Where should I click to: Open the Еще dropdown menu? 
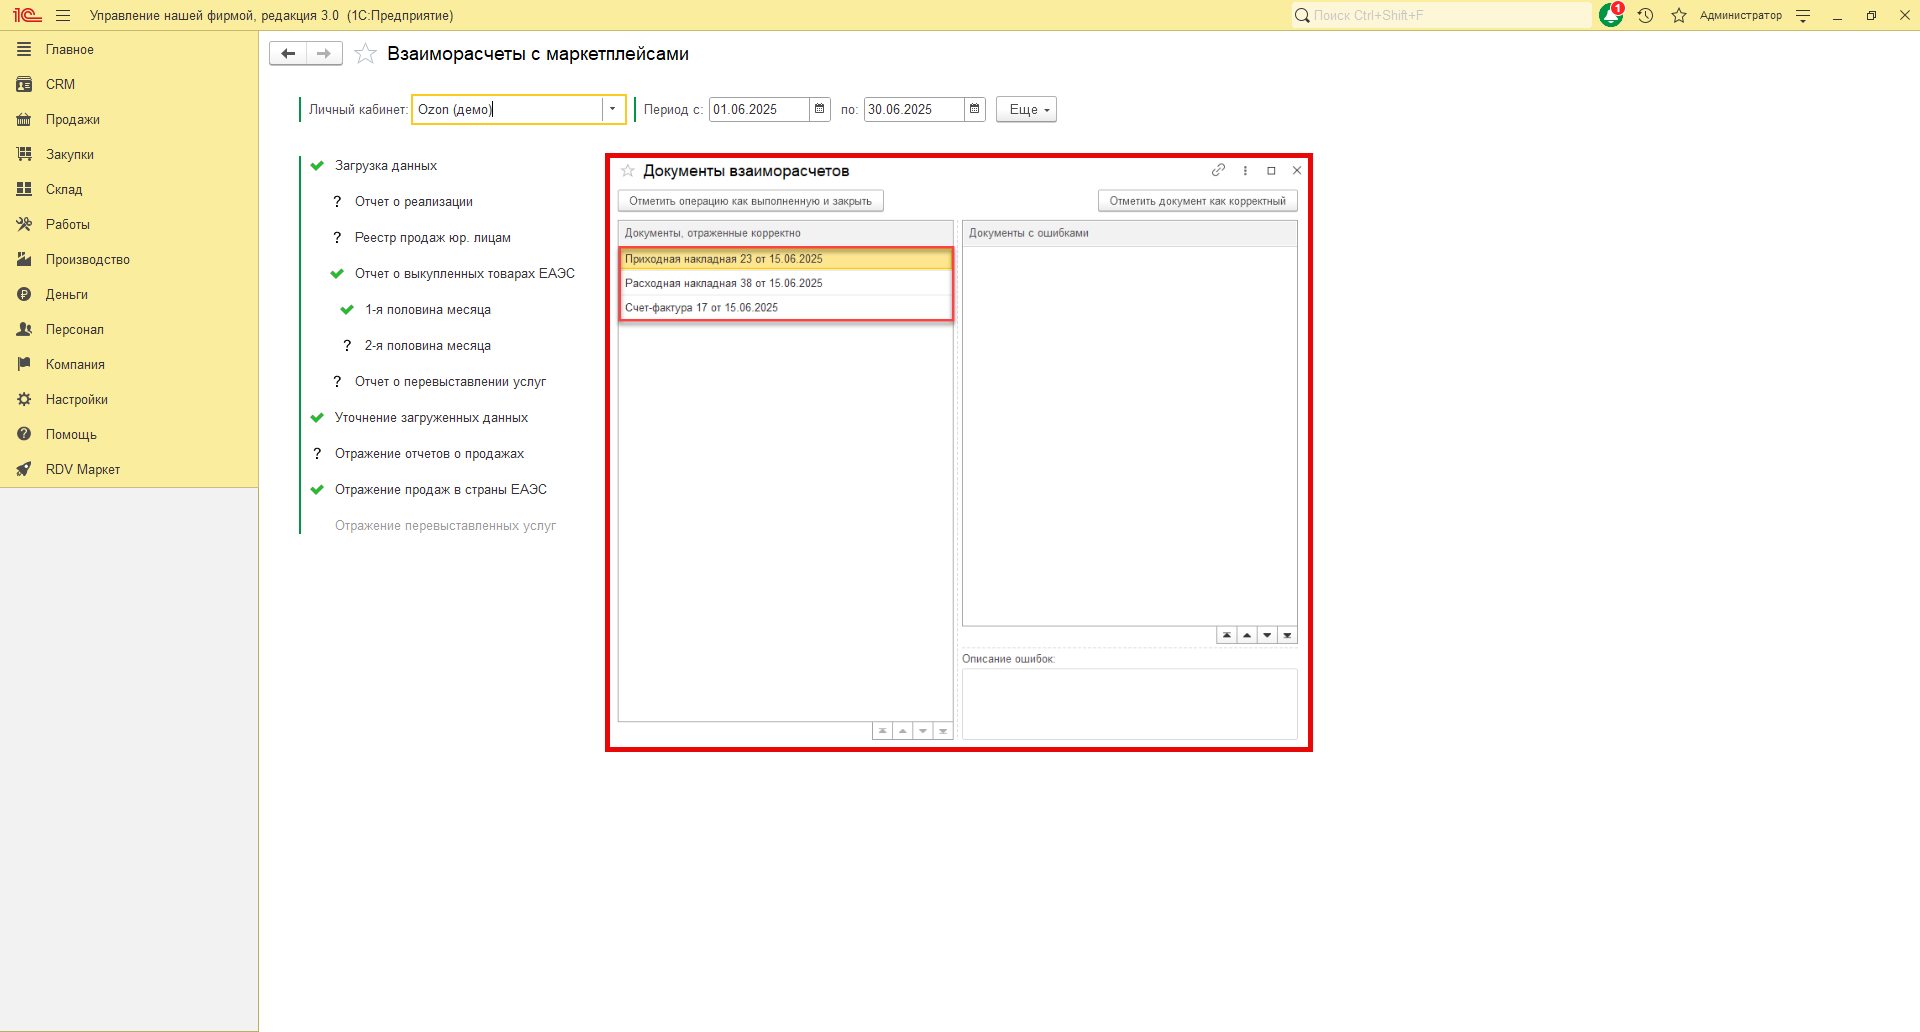1026,109
